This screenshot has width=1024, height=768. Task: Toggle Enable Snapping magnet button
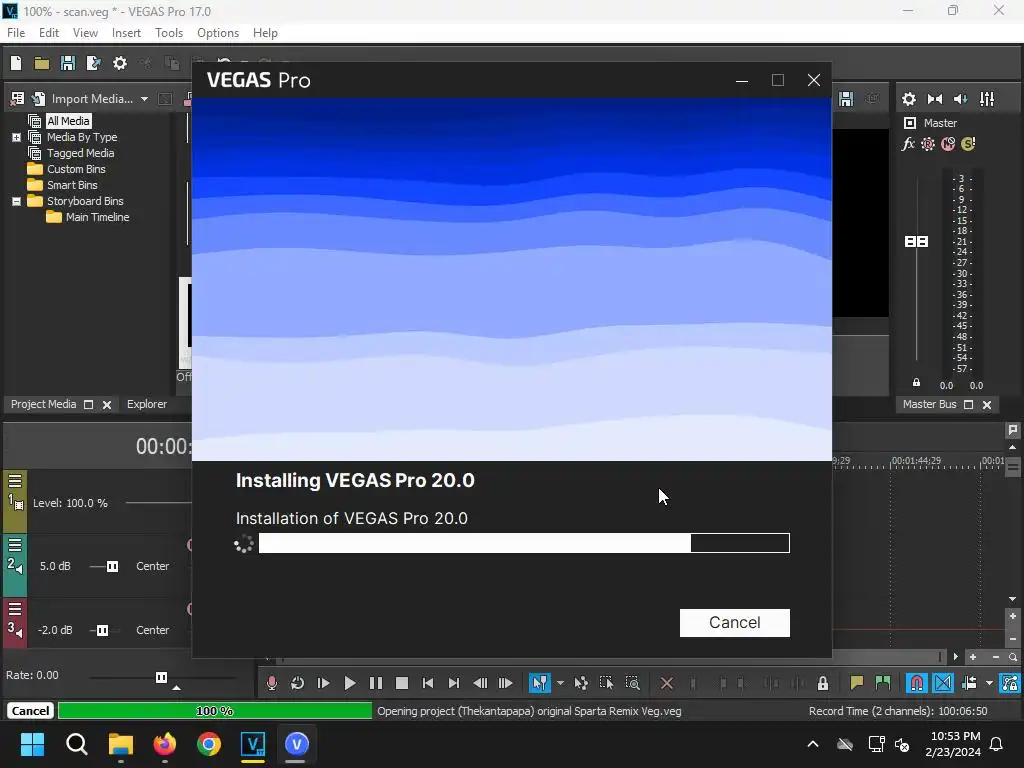tap(917, 683)
